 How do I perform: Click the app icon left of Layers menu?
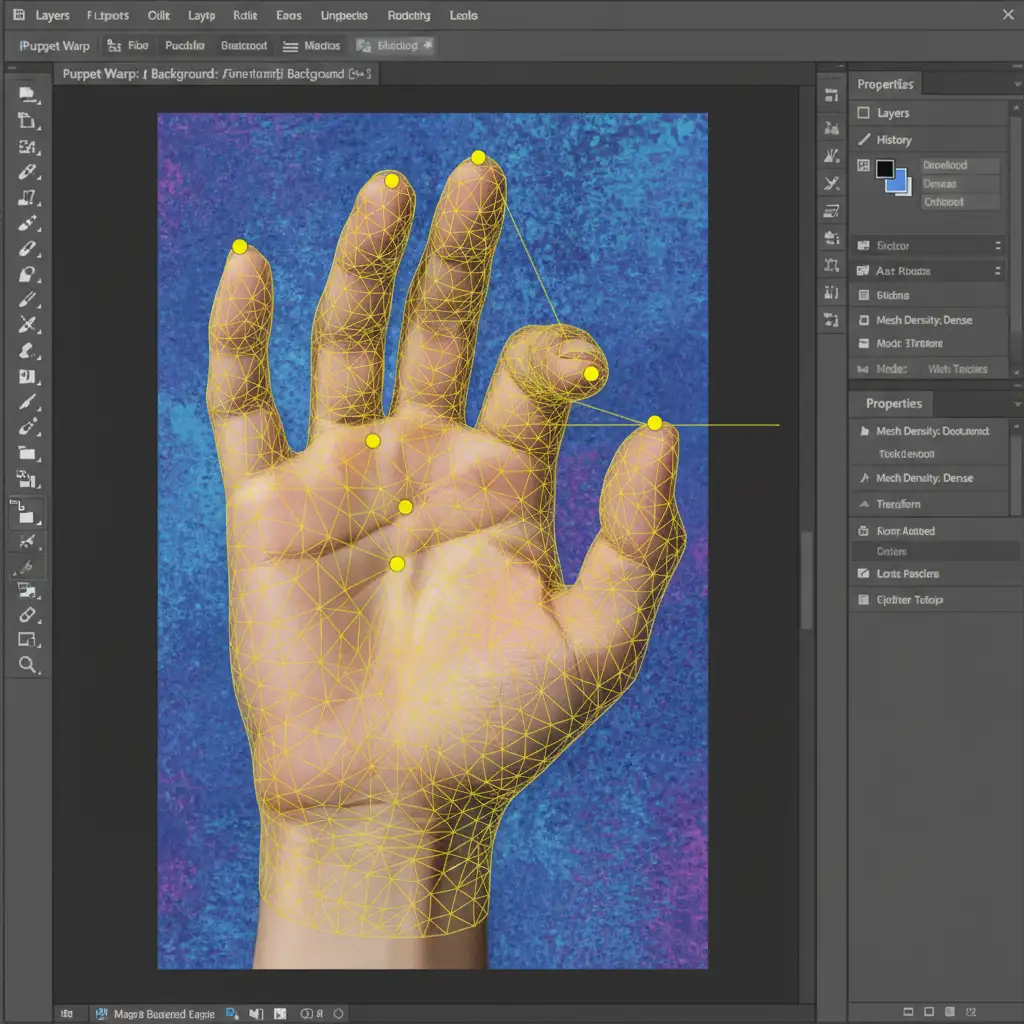coord(19,16)
